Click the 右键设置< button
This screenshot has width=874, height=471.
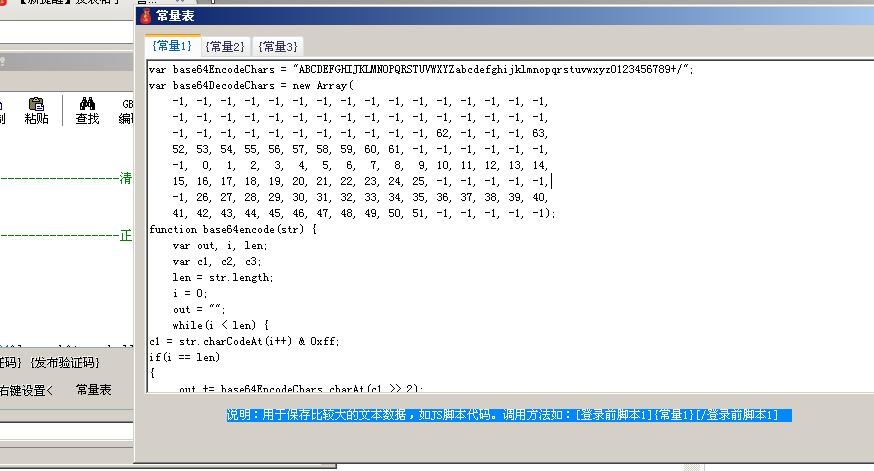tap(27, 390)
